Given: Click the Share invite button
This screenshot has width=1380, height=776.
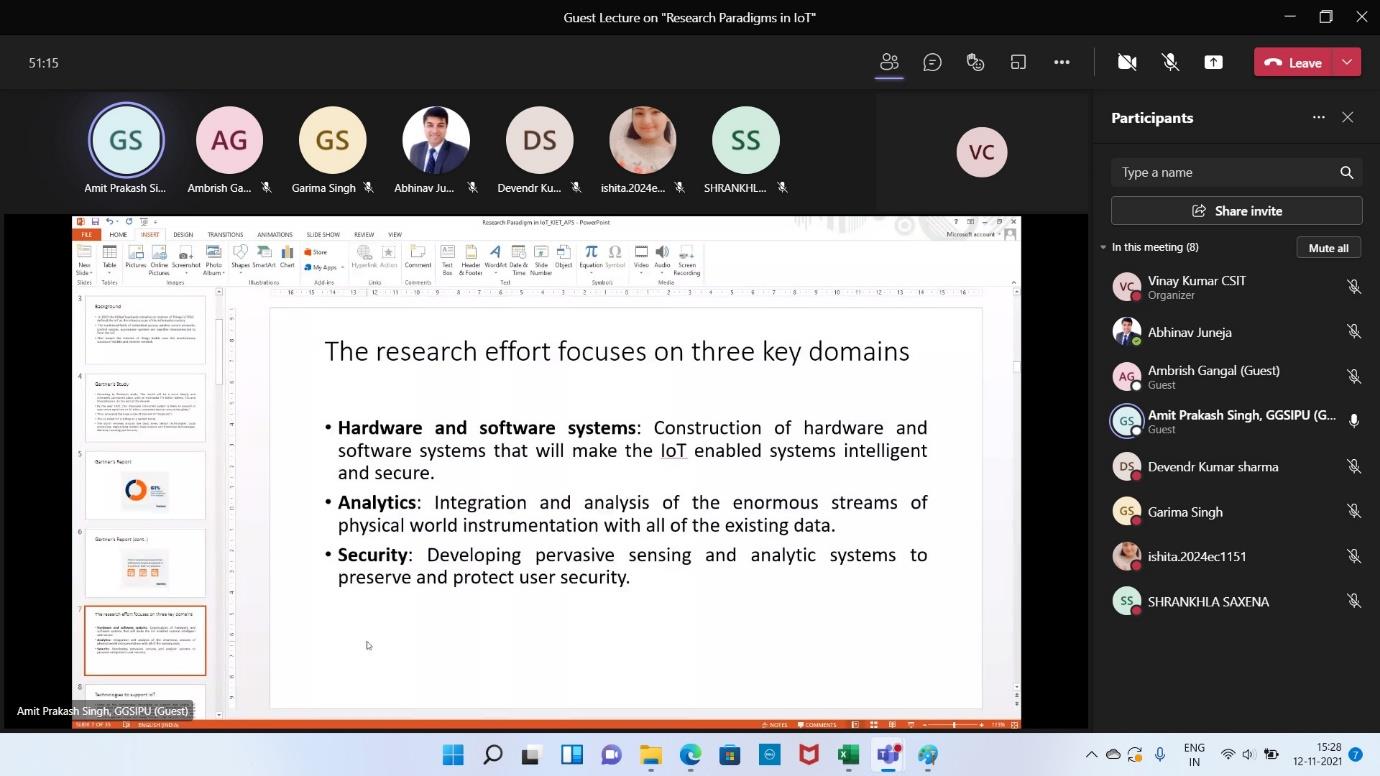Looking at the screenshot, I should point(1236,211).
